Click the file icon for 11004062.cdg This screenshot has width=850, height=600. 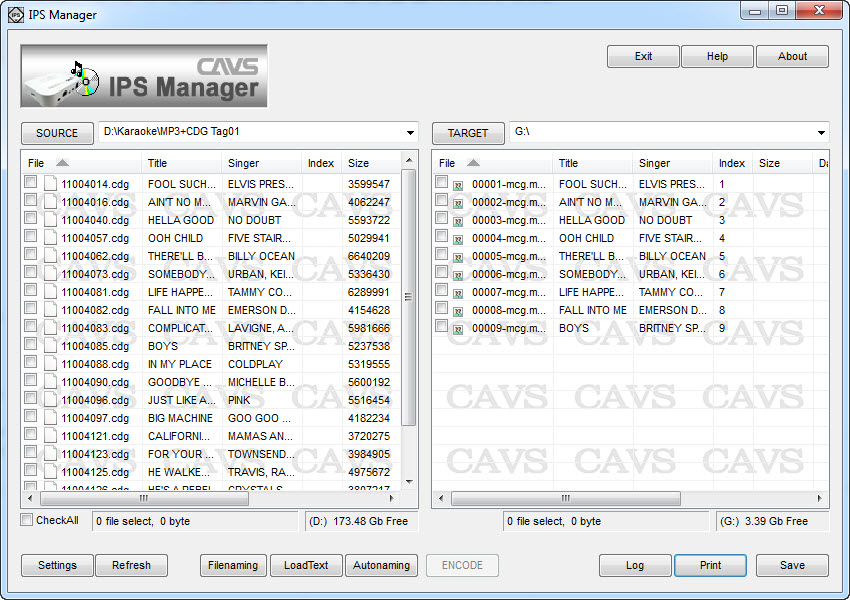pos(50,256)
